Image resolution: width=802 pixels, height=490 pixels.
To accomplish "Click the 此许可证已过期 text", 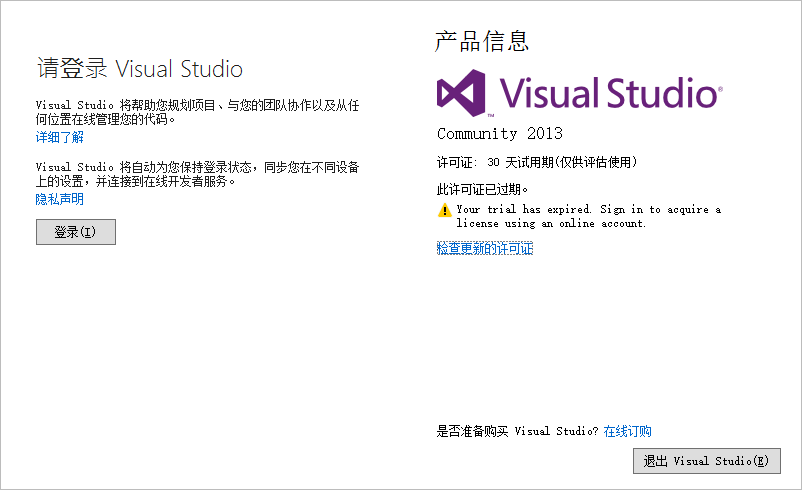I will tap(482, 189).
